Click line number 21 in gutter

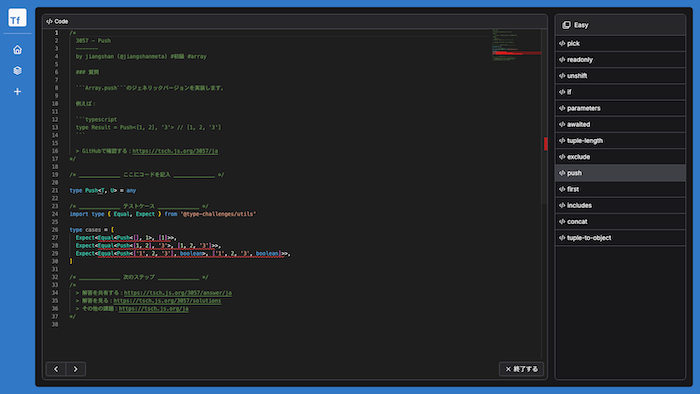pos(55,191)
